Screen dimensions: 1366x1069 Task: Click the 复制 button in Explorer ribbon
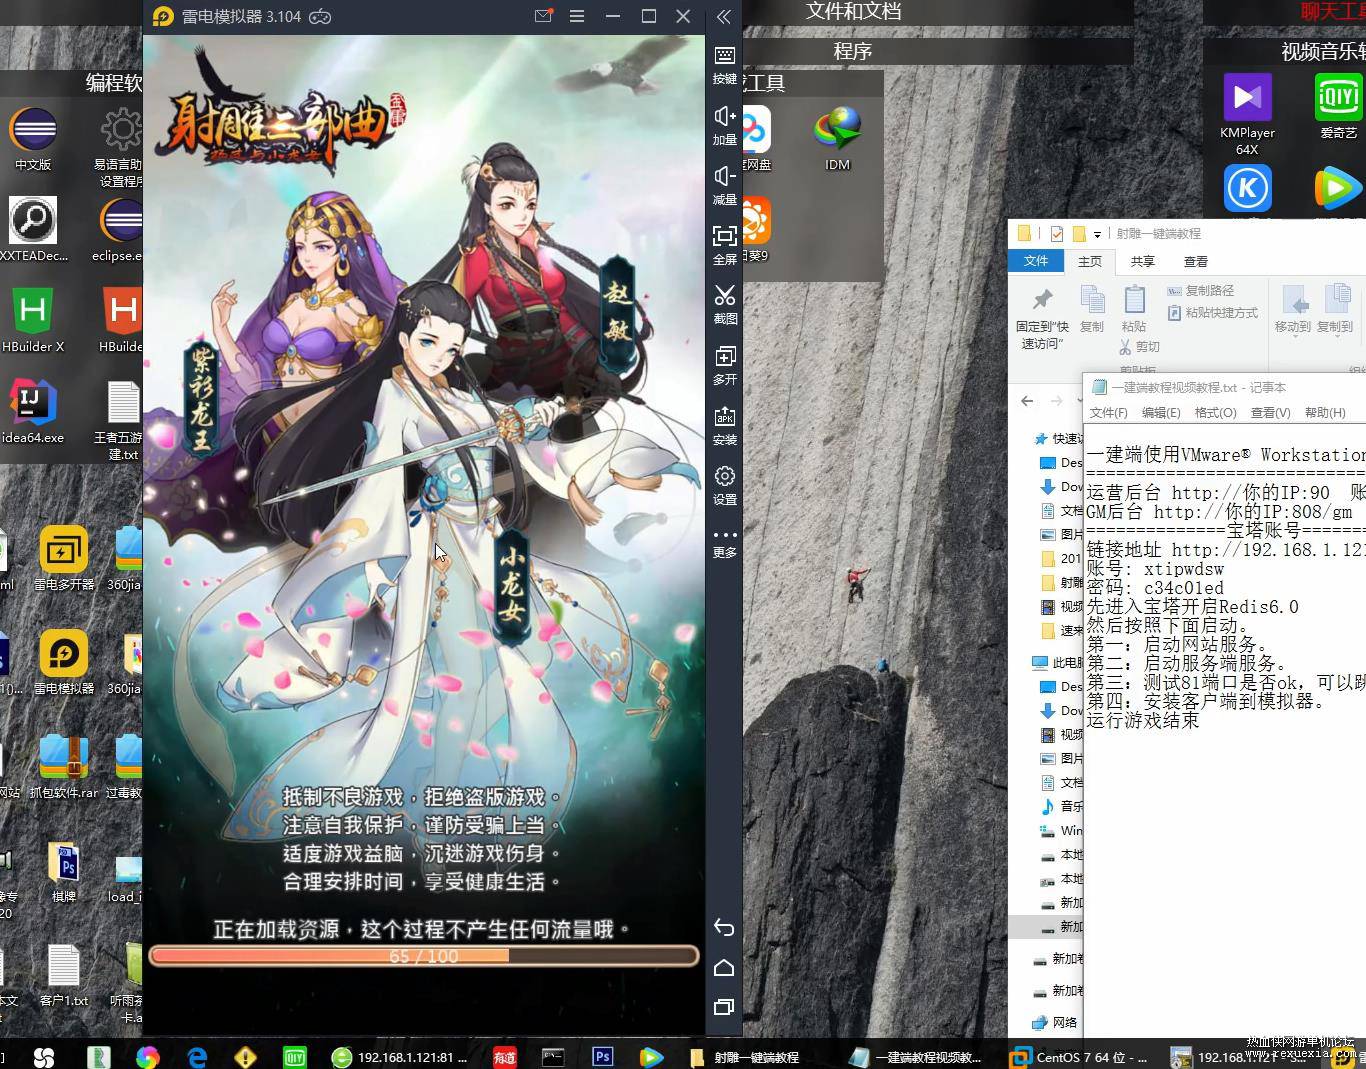[x=1092, y=309]
